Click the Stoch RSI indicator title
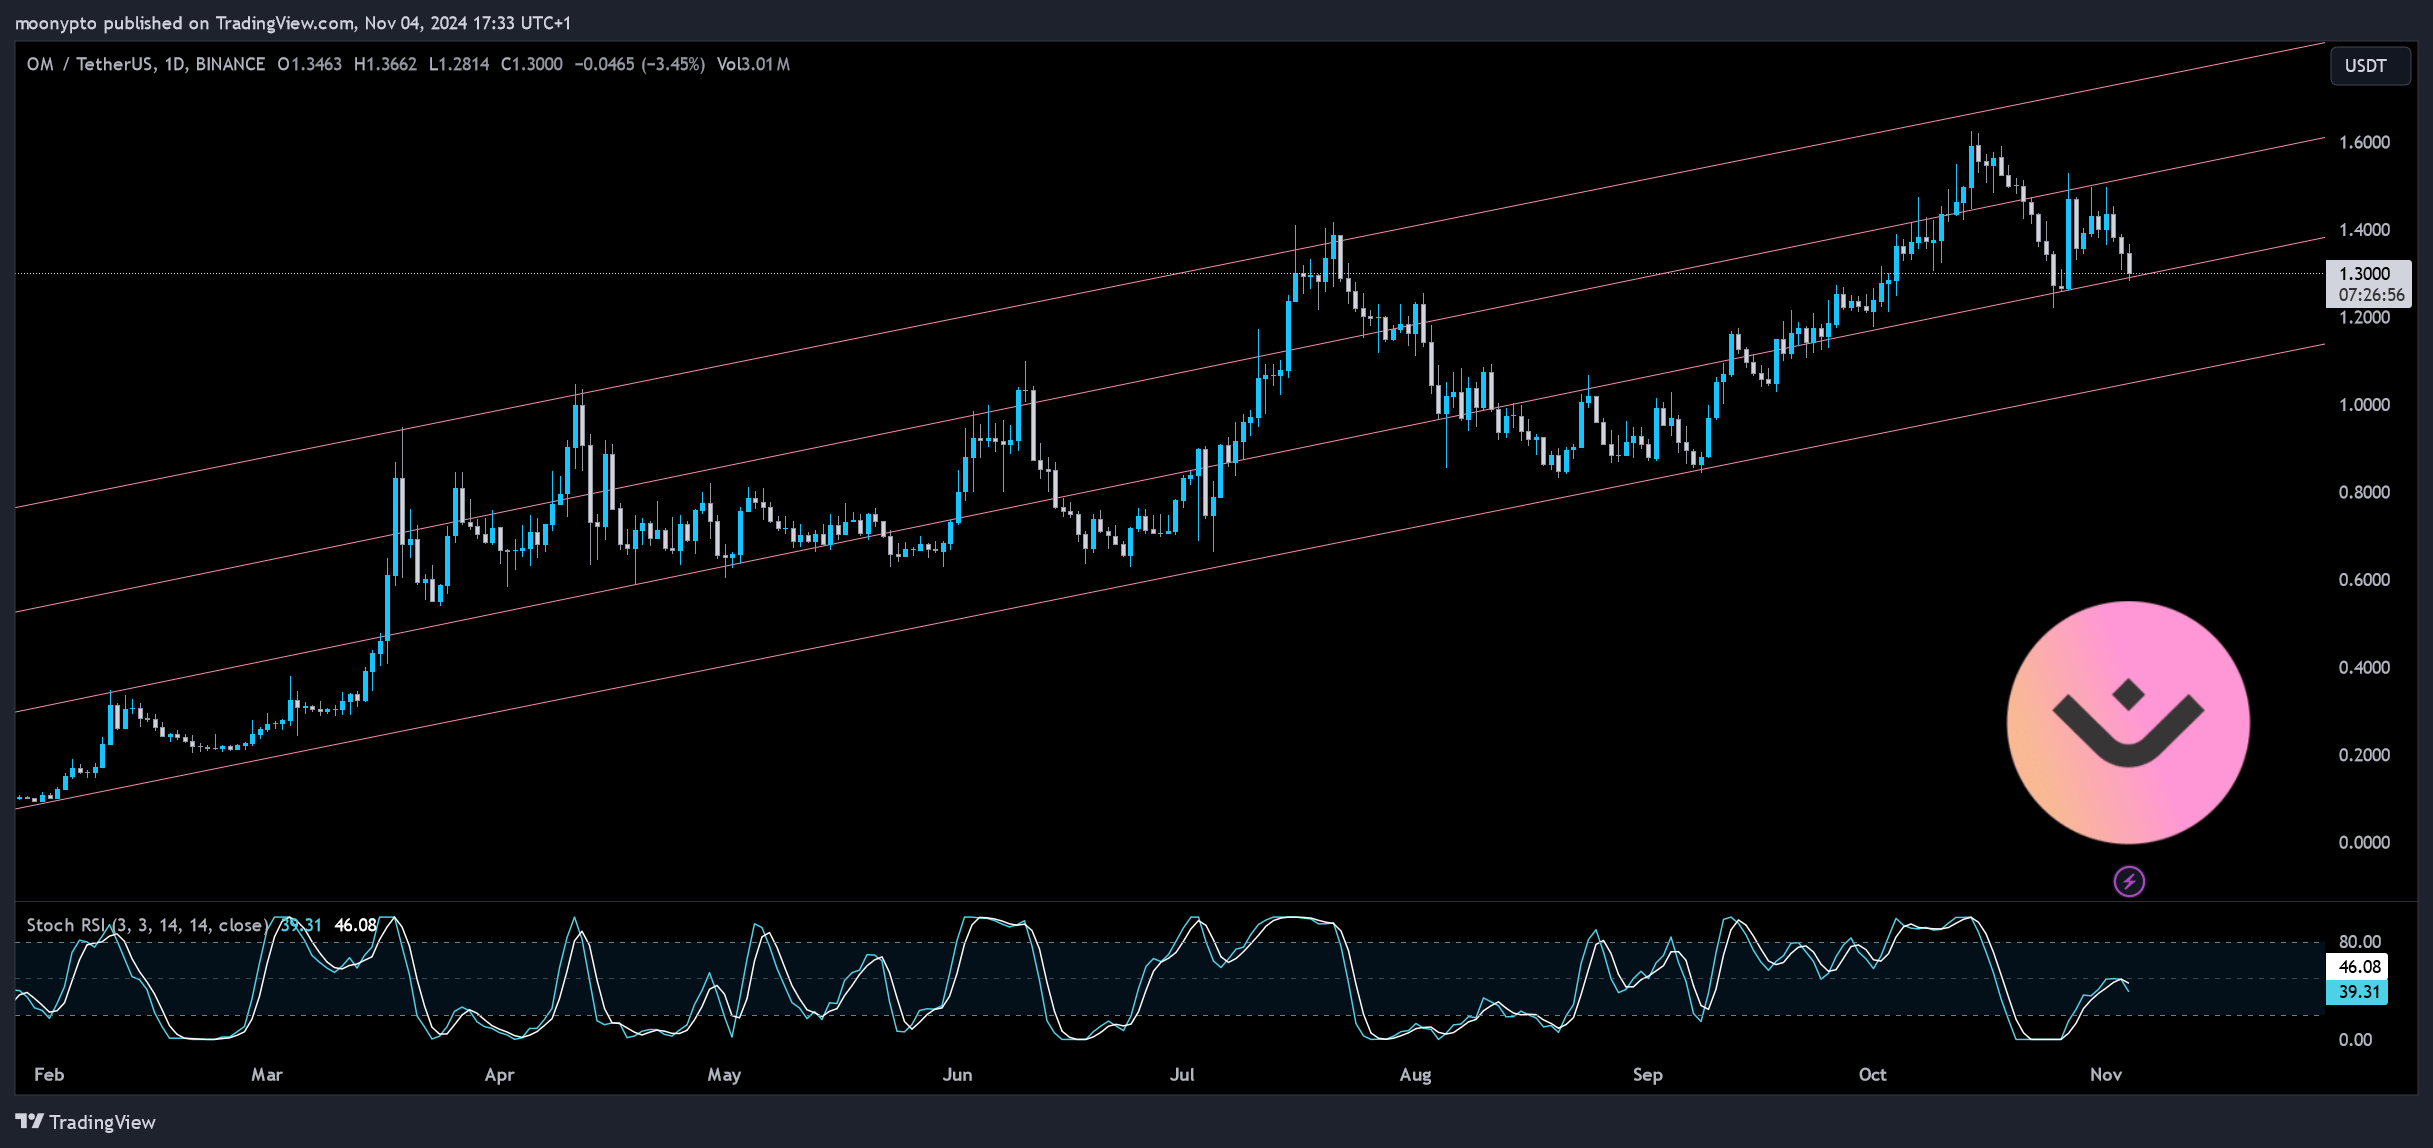Viewport: 2433px width, 1148px height. coord(146,925)
